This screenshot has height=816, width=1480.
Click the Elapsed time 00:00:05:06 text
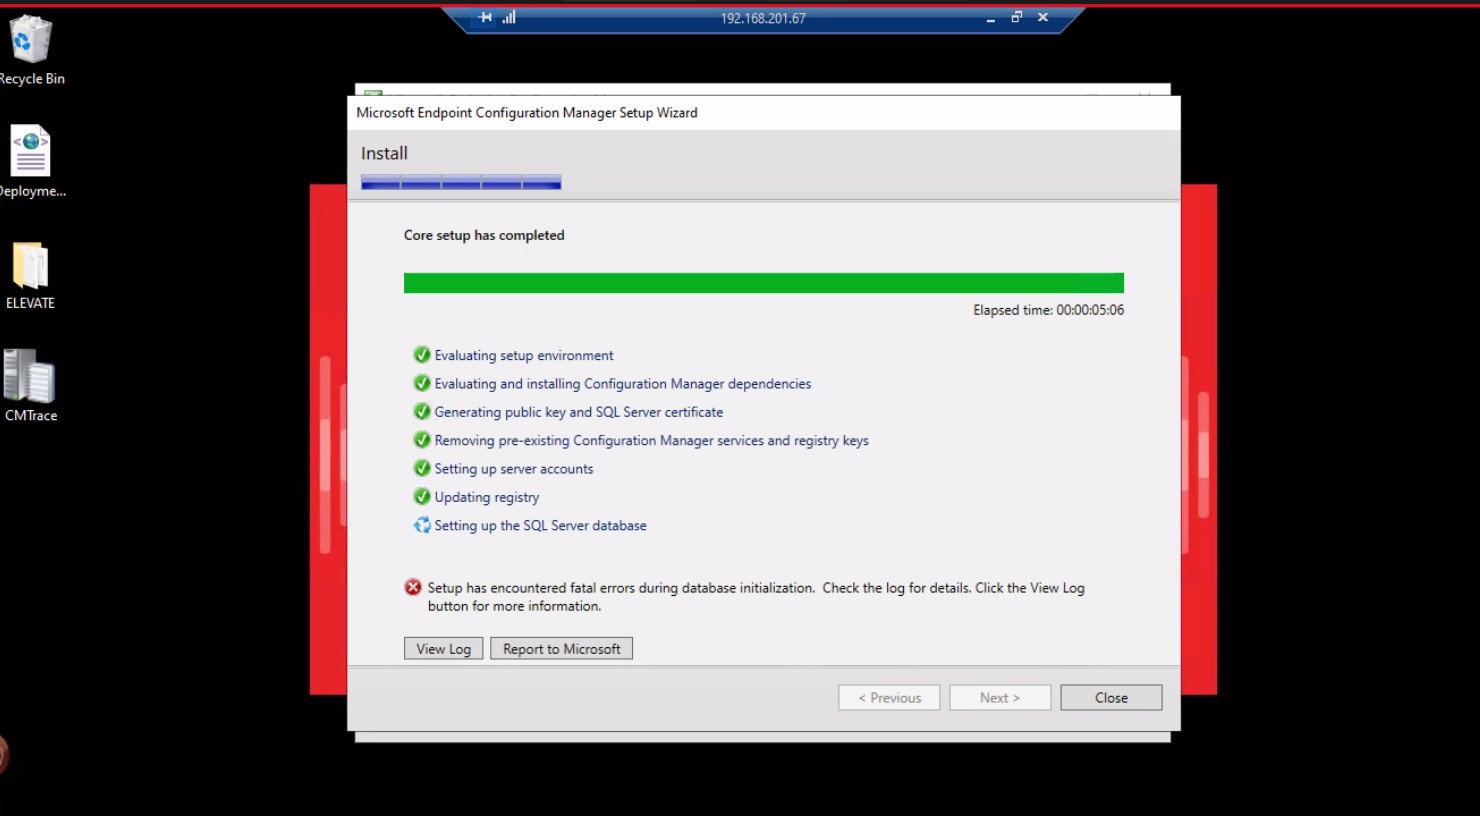1048,310
